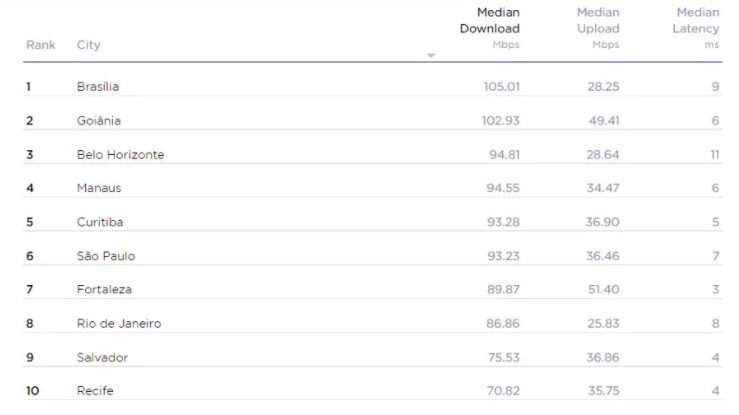
Task: Click Goiânia's 49.41 upload value
Action: point(603,121)
